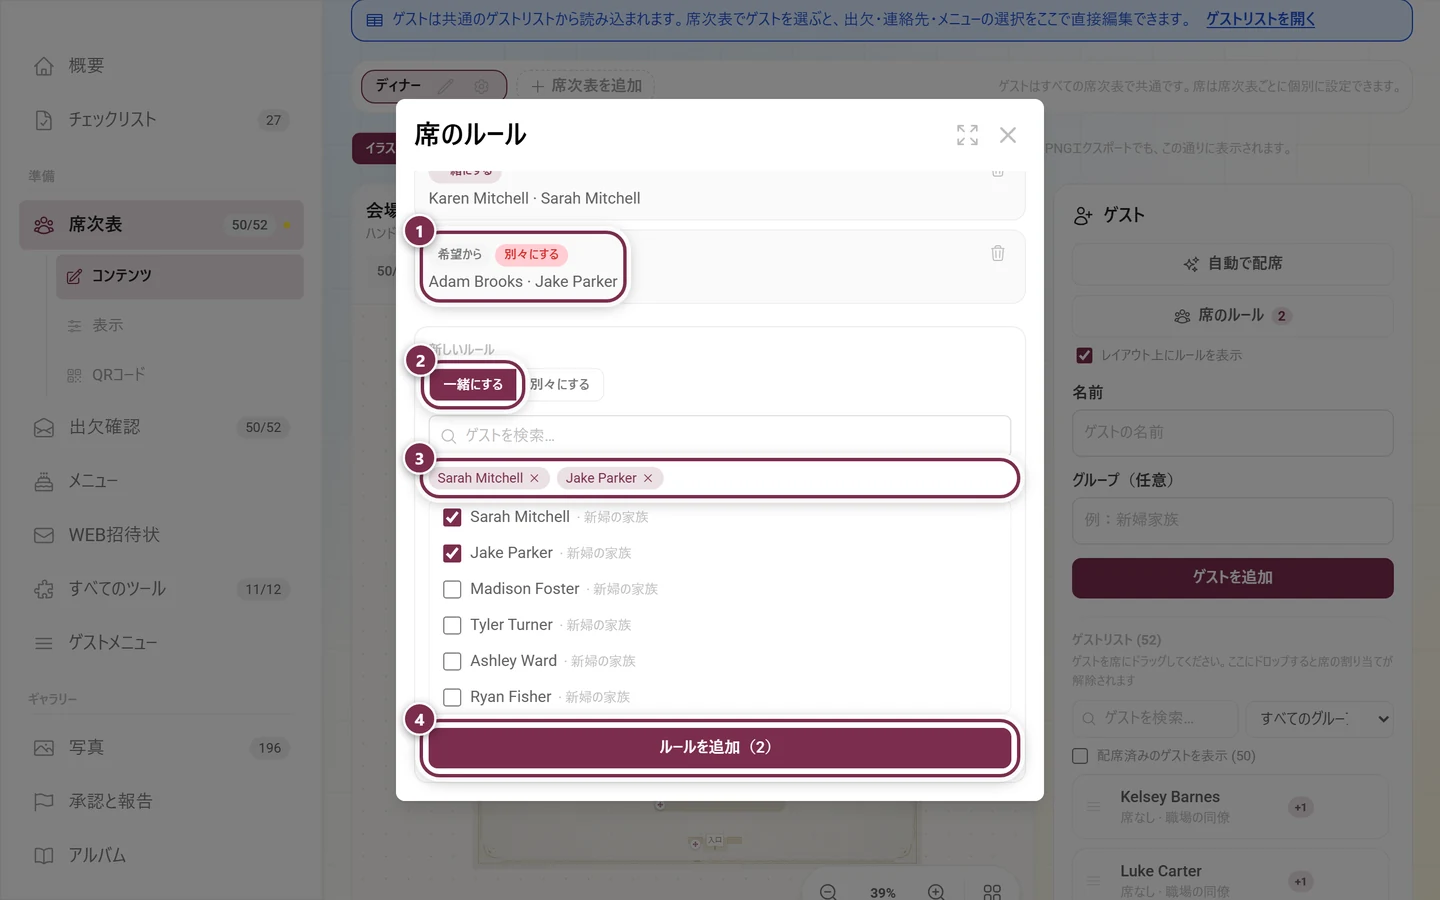Open 承認と報告 in sidebar
The width and height of the screenshot is (1440, 900).
(161, 801)
